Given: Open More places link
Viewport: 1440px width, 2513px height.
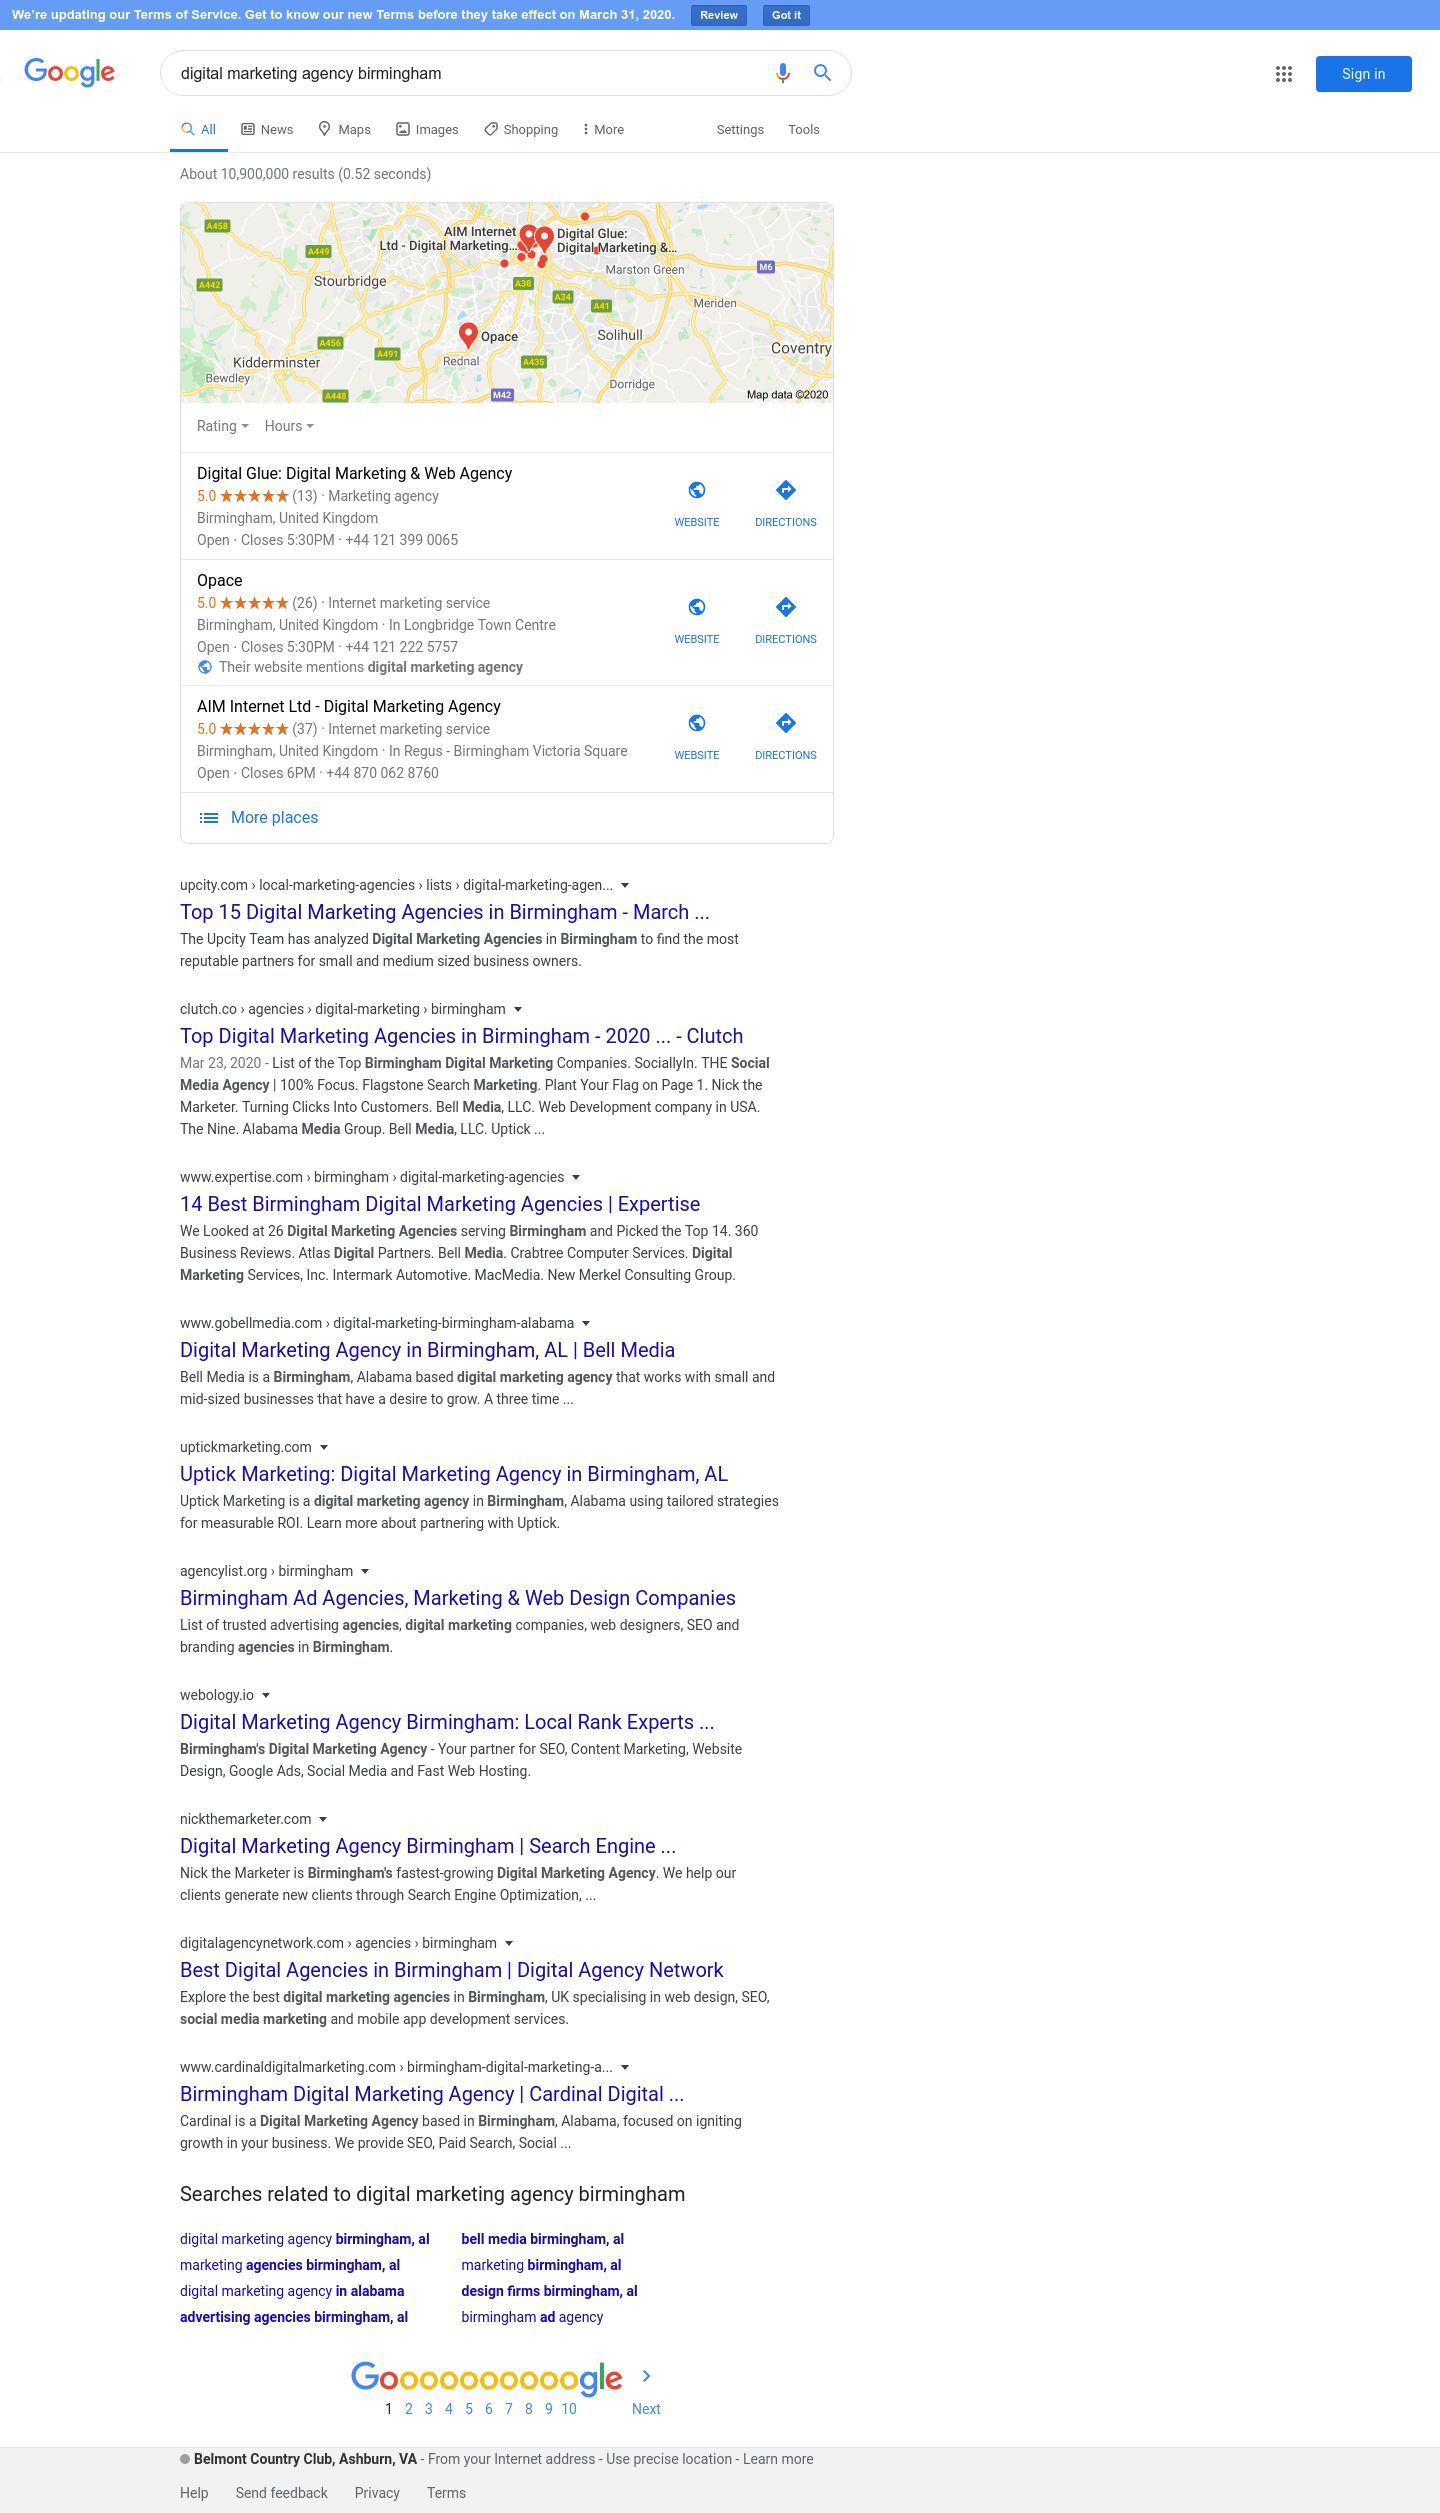Looking at the screenshot, I should [x=274, y=818].
